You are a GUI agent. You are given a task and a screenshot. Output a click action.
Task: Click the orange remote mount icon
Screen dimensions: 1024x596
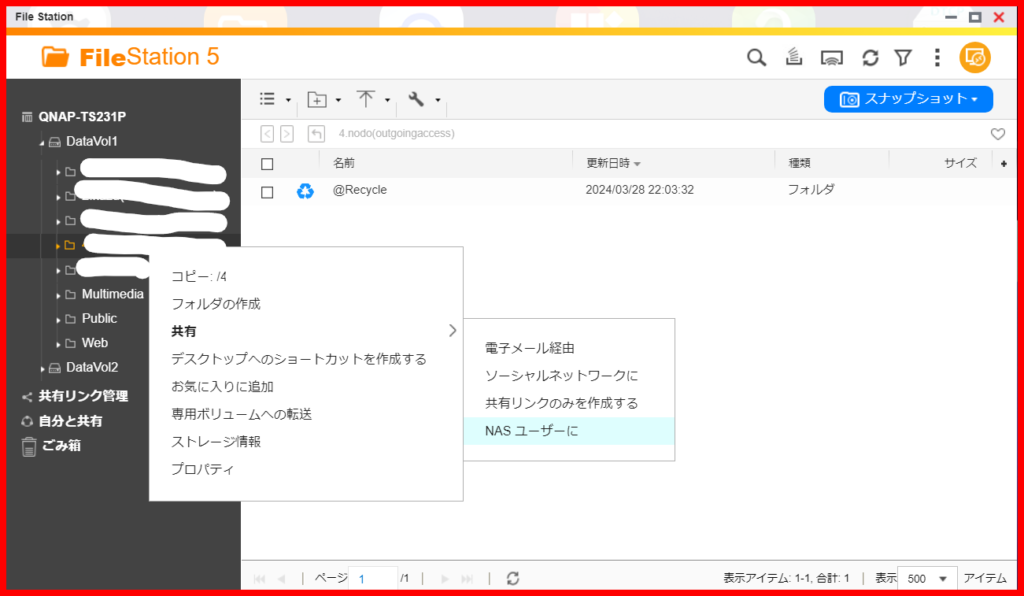(975, 57)
